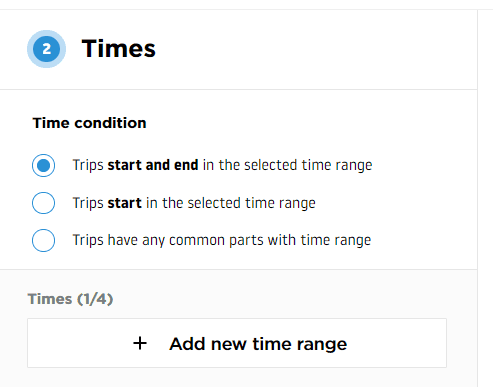Select the 'start and end' radio button circle

click(43, 165)
